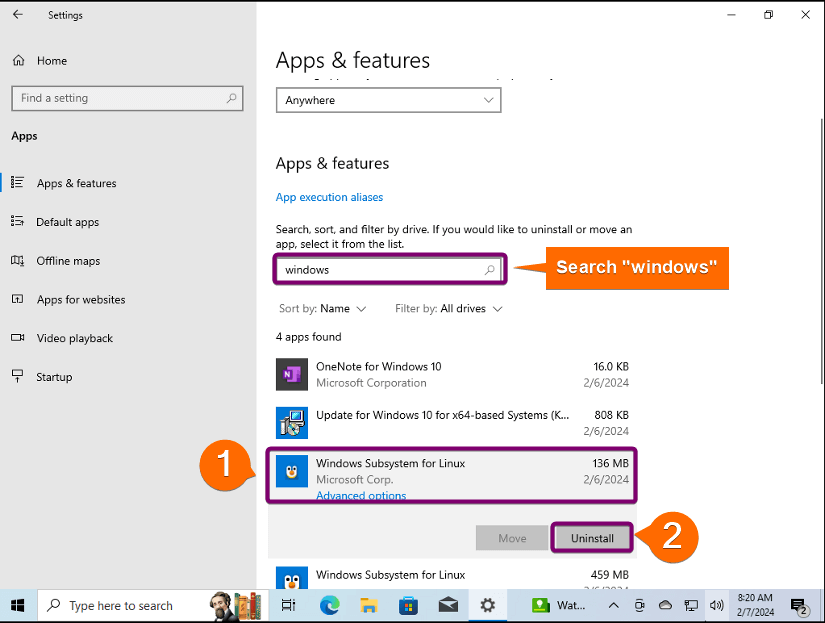This screenshot has width=825, height=623.
Task: Open Startup section
Action: [x=54, y=377]
